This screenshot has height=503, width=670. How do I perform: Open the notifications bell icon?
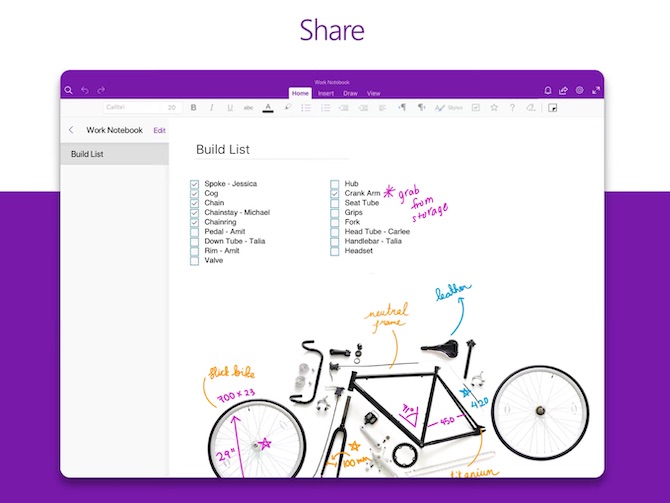(548, 90)
